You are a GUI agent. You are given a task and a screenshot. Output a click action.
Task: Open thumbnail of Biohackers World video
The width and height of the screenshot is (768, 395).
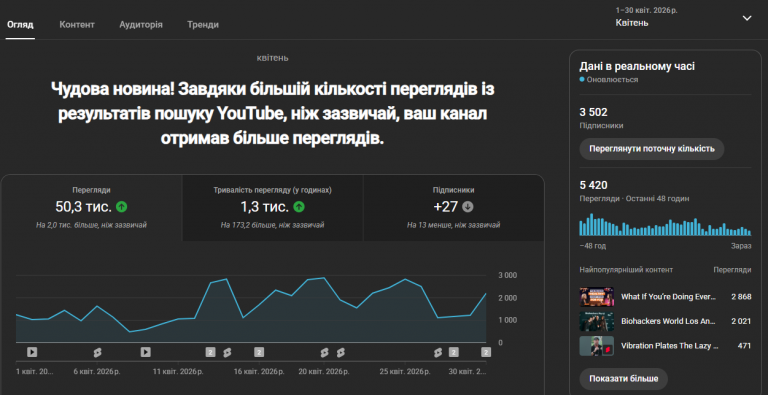[597, 321]
